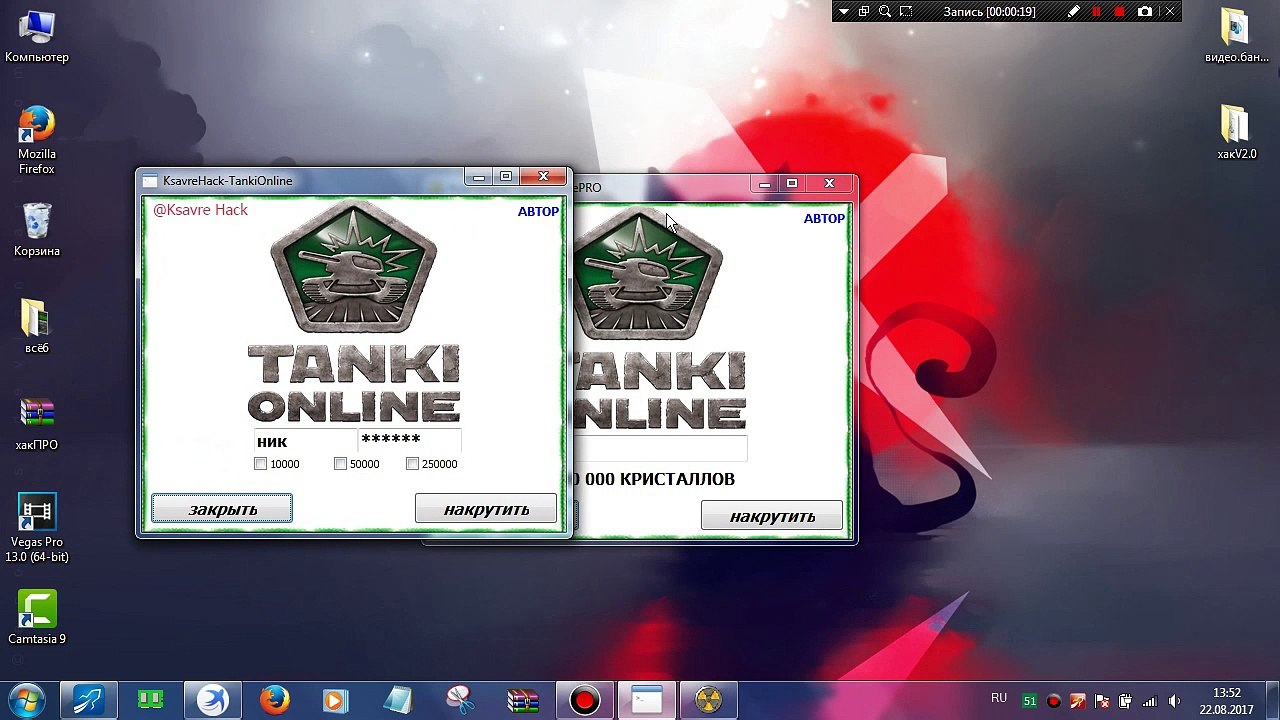1280x720 pixels.
Task: Minimize the PRO window behind
Action: 765,184
